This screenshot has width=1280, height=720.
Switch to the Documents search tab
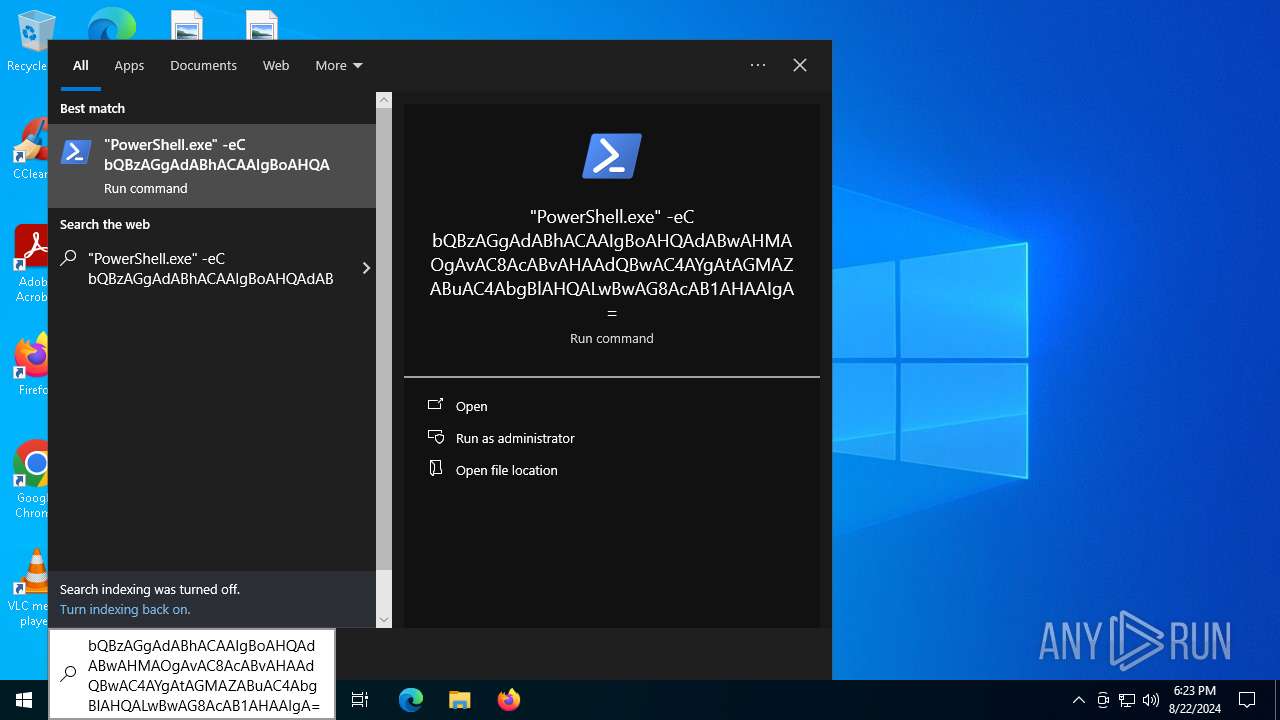(x=203, y=65)
